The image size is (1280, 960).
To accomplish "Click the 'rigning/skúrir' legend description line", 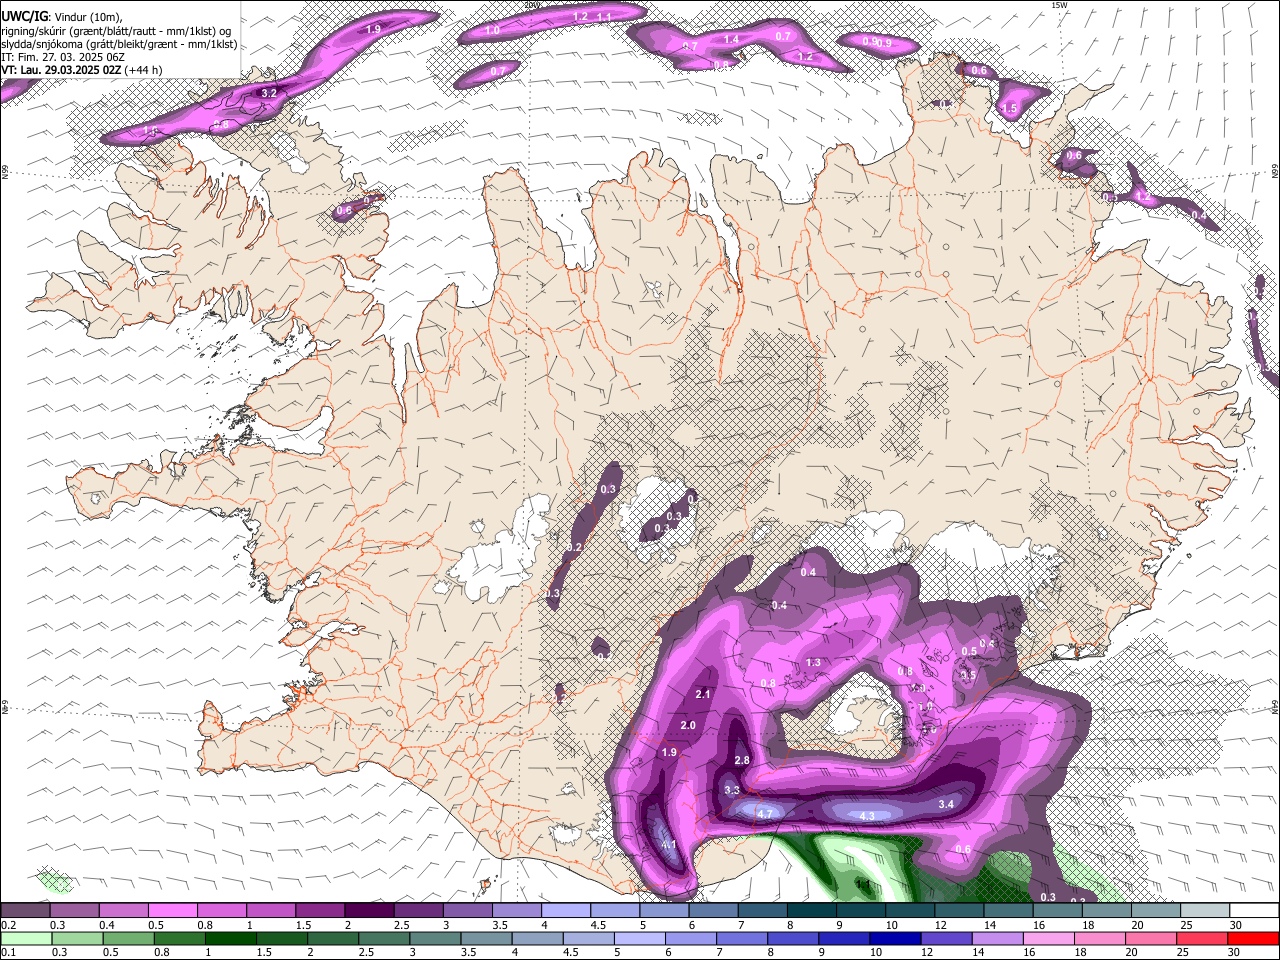I will [117, 30].
